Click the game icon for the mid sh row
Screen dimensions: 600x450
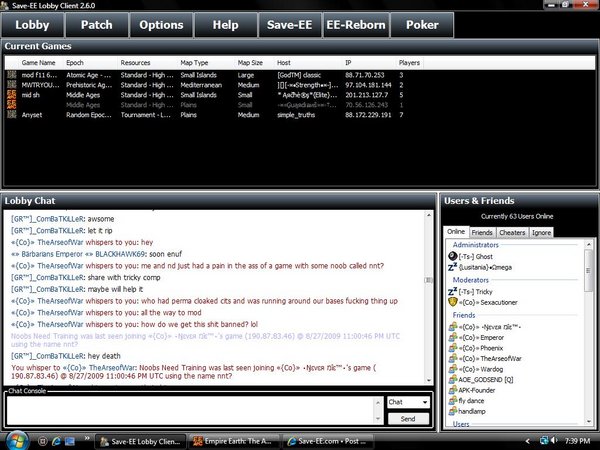point(12,94)
